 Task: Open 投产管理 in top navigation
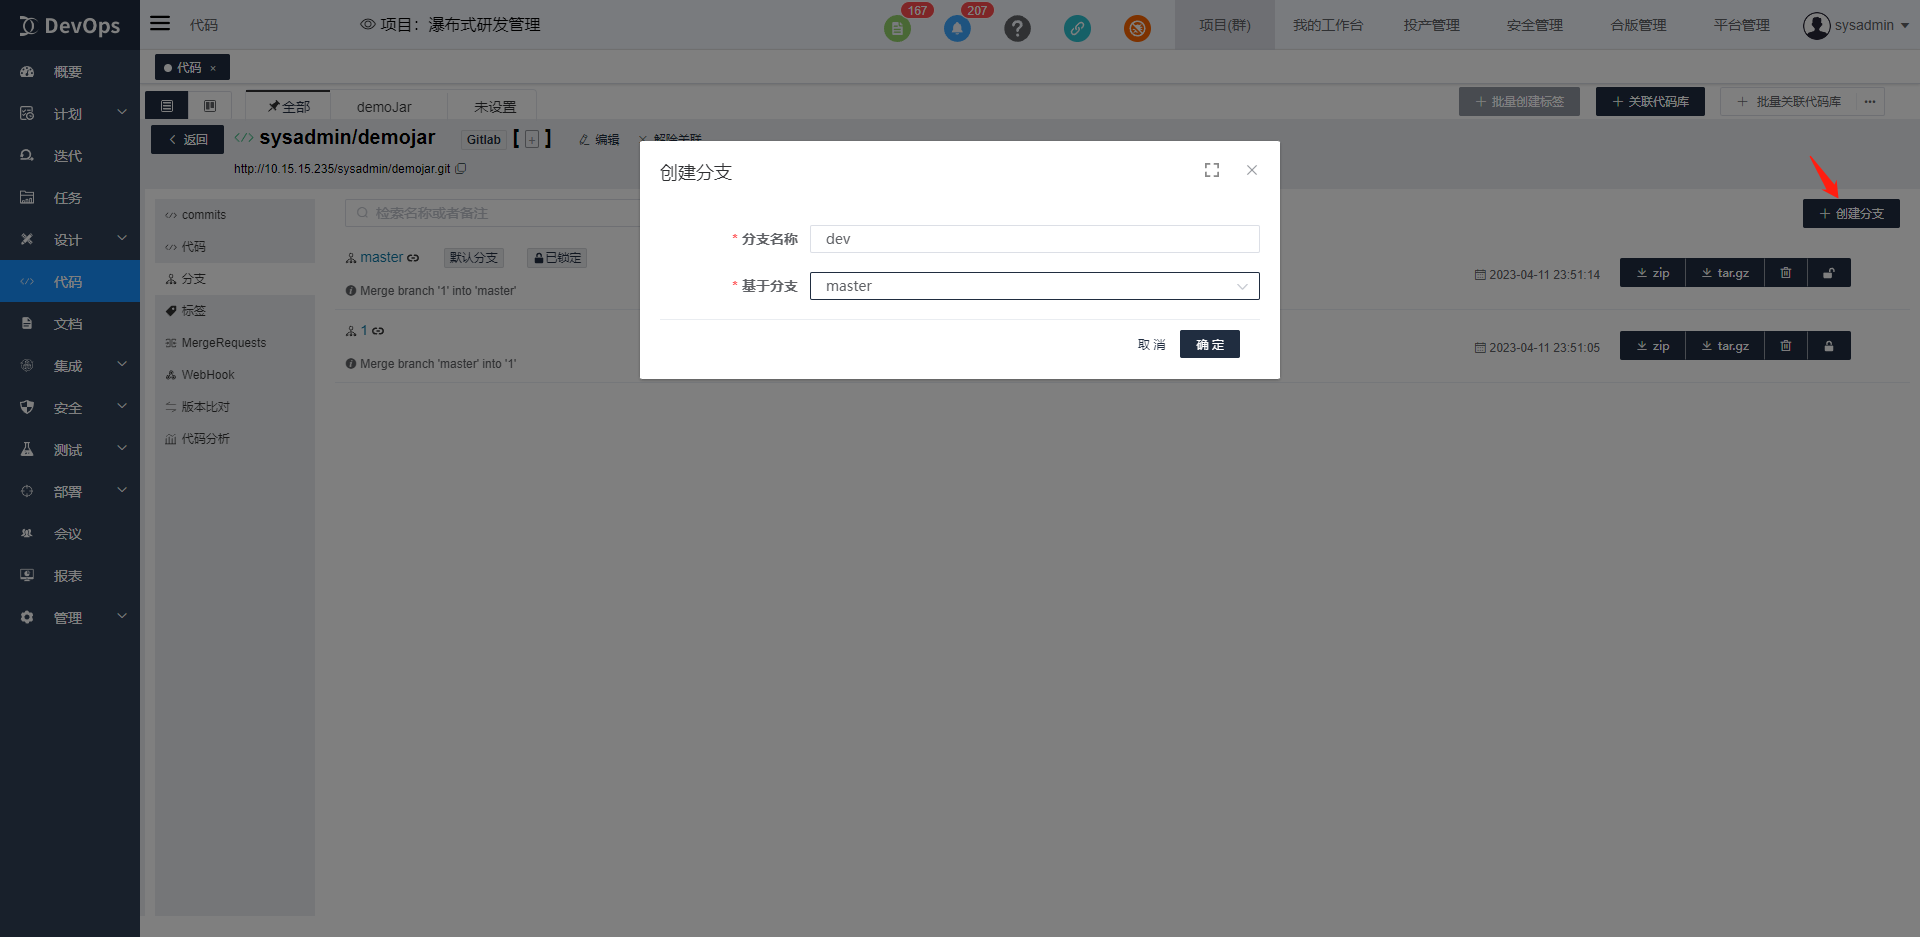point(1431,25)
